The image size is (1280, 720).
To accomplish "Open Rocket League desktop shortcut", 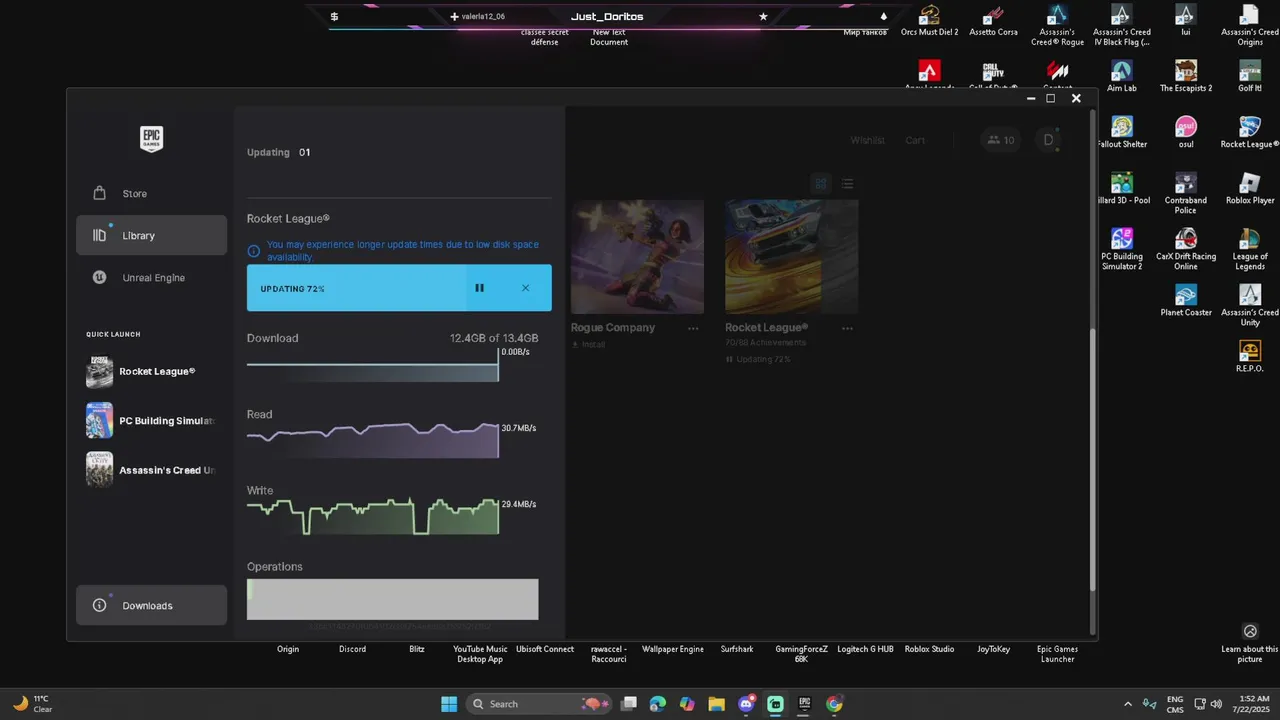I will click(x=1249, y=132).
